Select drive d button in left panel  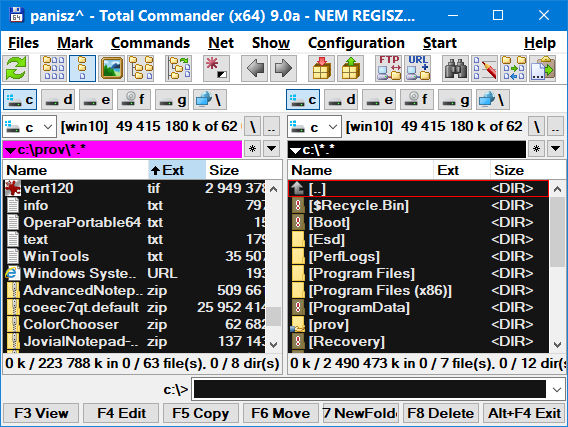(x=58, y=100)
